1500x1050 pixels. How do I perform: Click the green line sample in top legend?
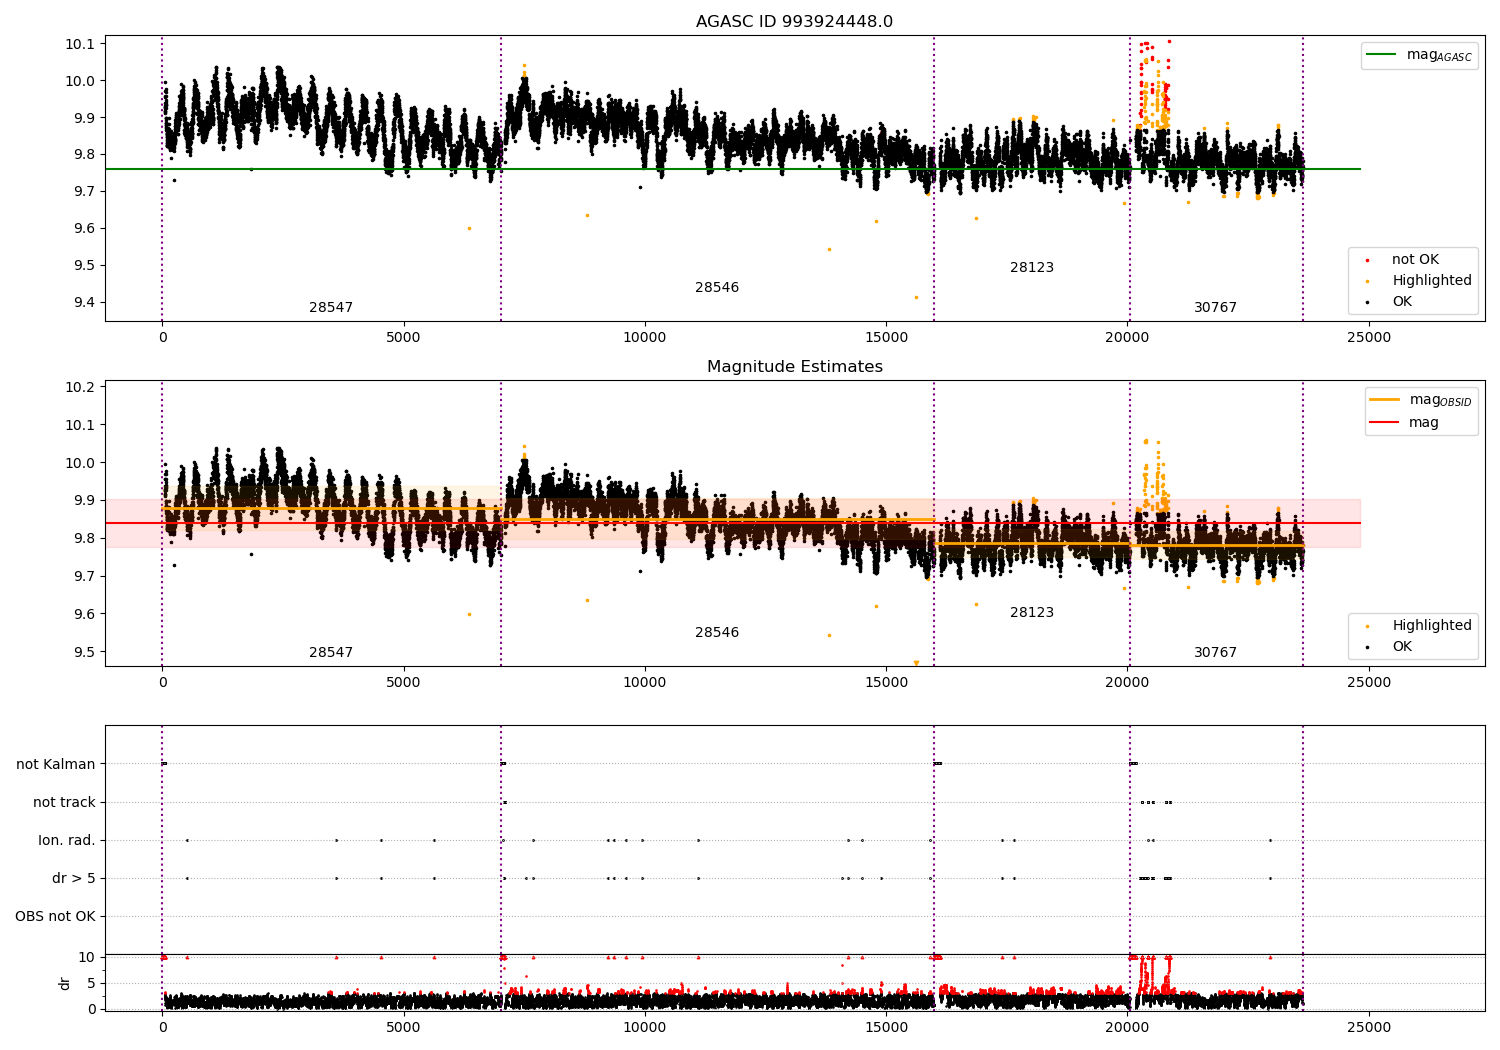point(1383,55)
